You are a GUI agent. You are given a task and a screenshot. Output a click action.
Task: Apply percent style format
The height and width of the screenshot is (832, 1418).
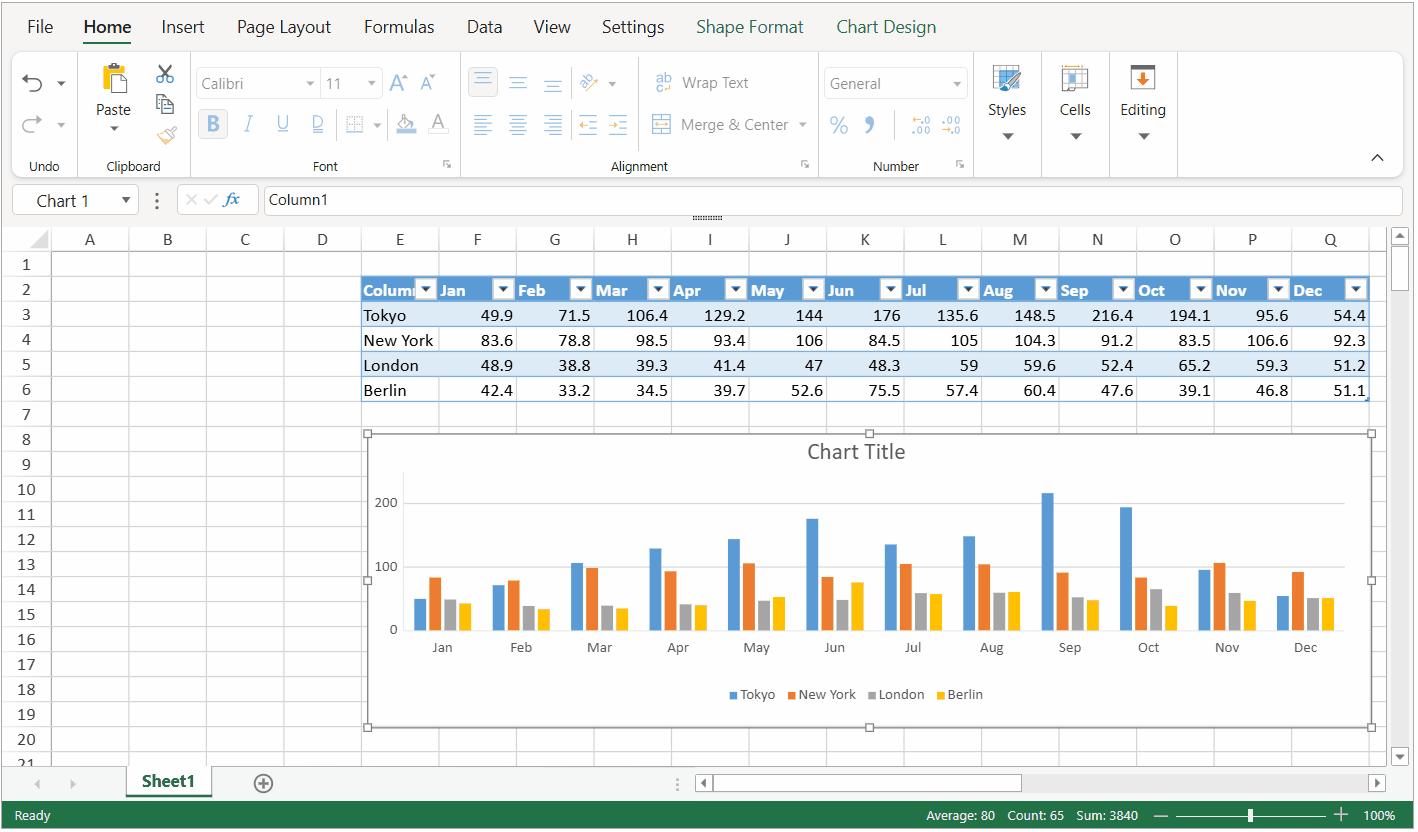(839, 125)
